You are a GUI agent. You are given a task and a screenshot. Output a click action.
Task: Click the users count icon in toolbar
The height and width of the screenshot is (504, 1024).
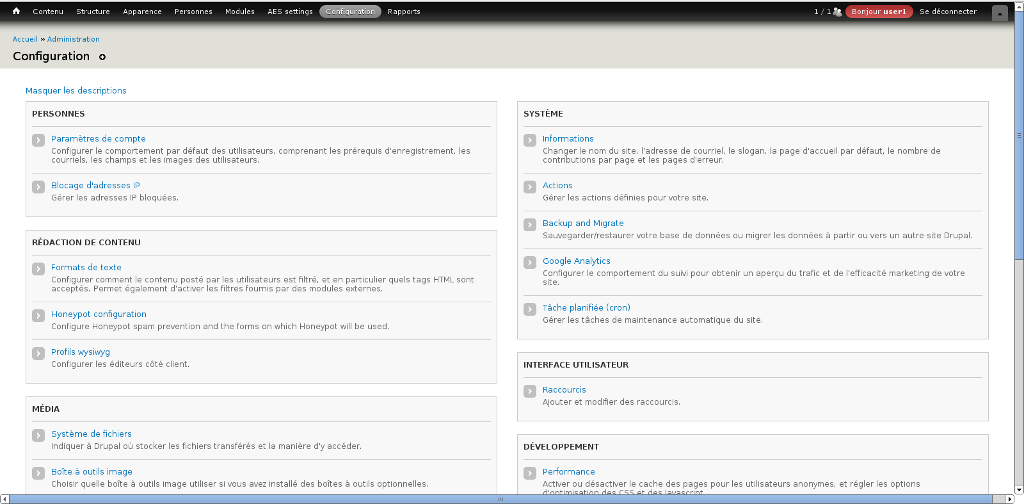click(837, 12)
